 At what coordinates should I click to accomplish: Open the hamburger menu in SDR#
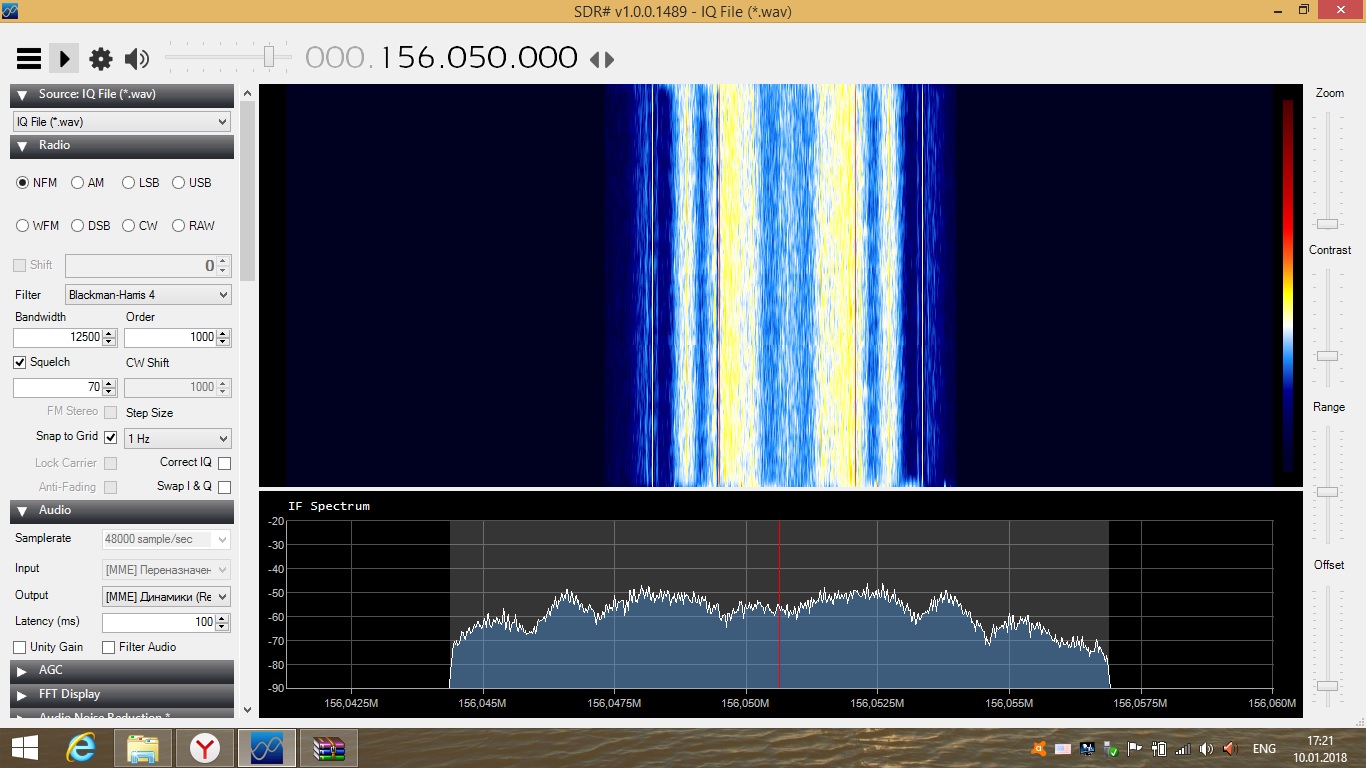pos(28,59)
